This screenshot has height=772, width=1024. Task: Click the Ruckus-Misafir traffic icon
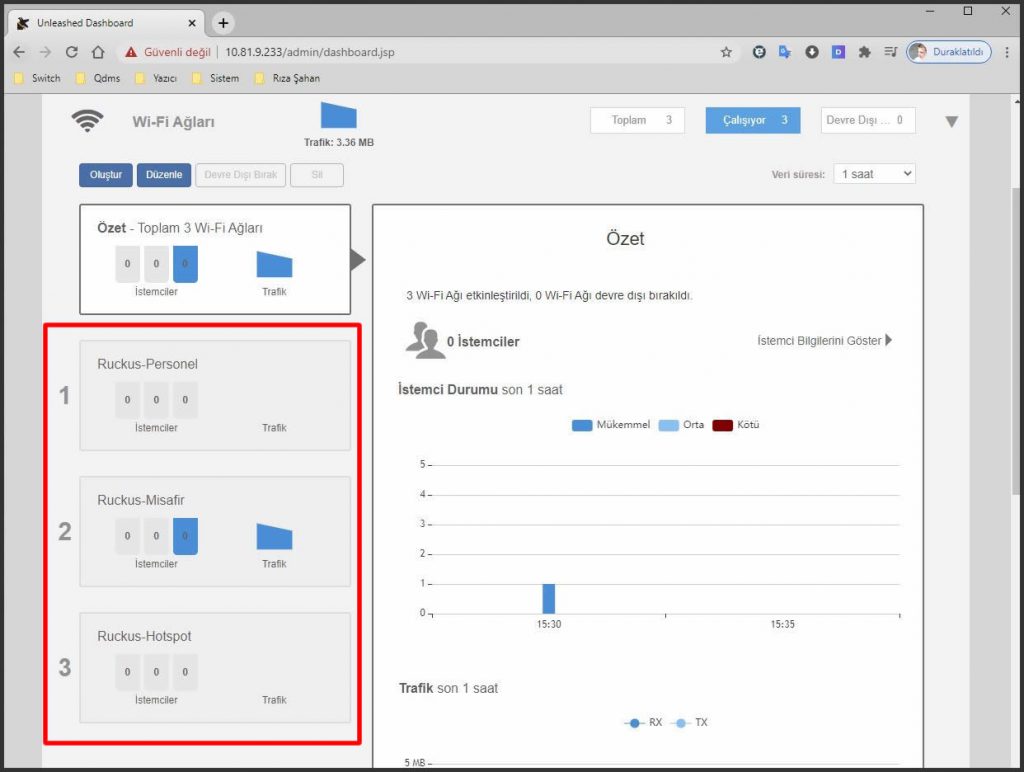pos(274,536)
